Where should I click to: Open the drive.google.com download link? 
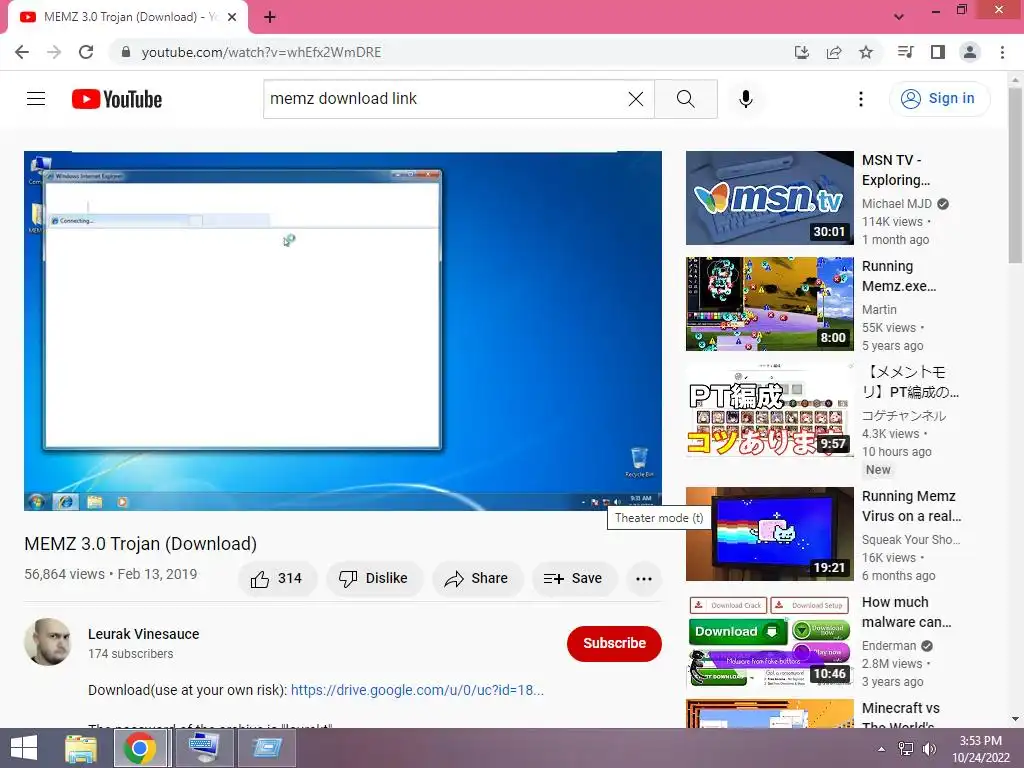pos(417,690)
